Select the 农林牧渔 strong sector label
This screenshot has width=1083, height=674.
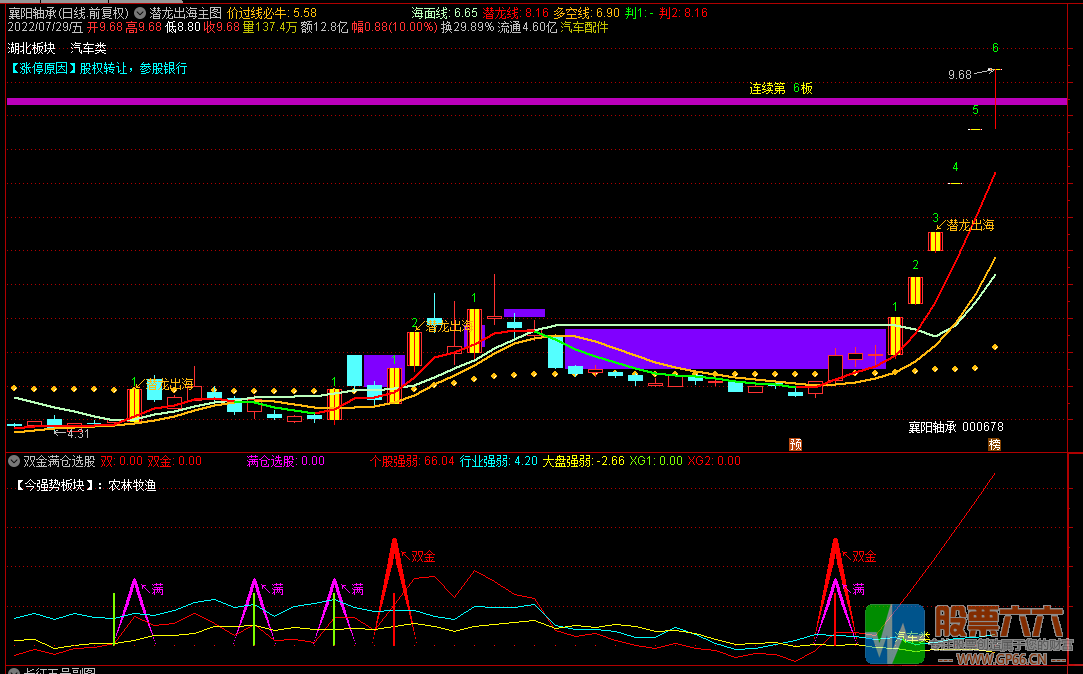(x=132, y=485)
